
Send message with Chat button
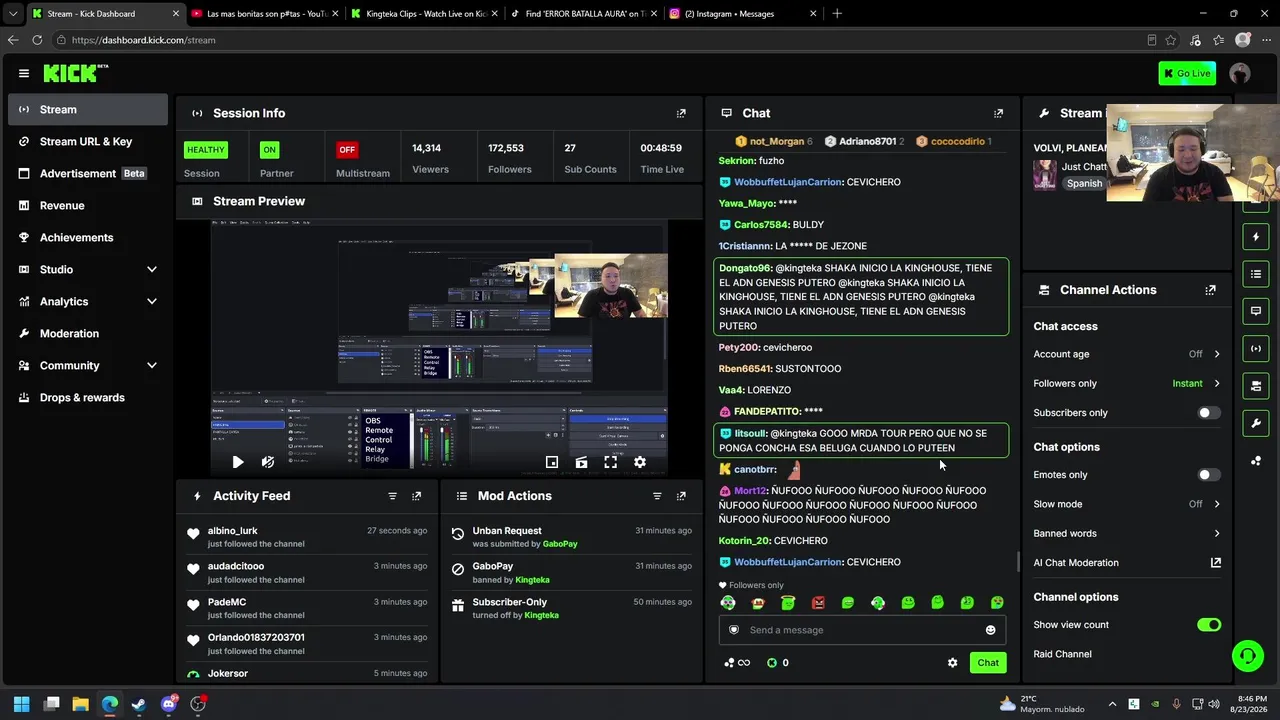[988, 663]
